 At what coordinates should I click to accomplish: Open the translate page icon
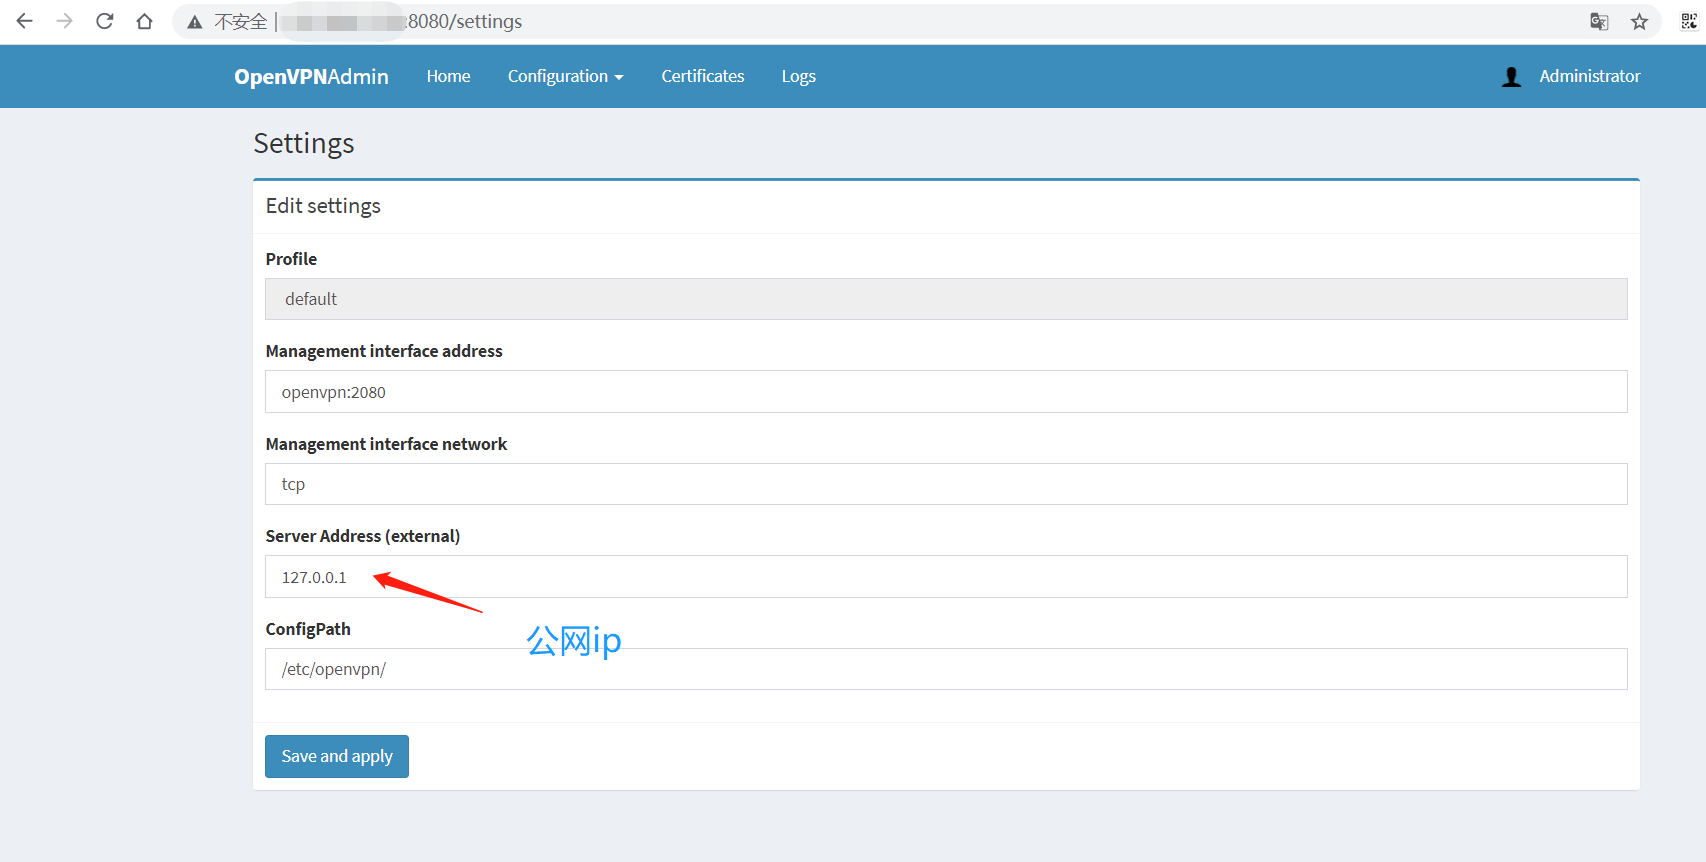[x=1599, y=22]
